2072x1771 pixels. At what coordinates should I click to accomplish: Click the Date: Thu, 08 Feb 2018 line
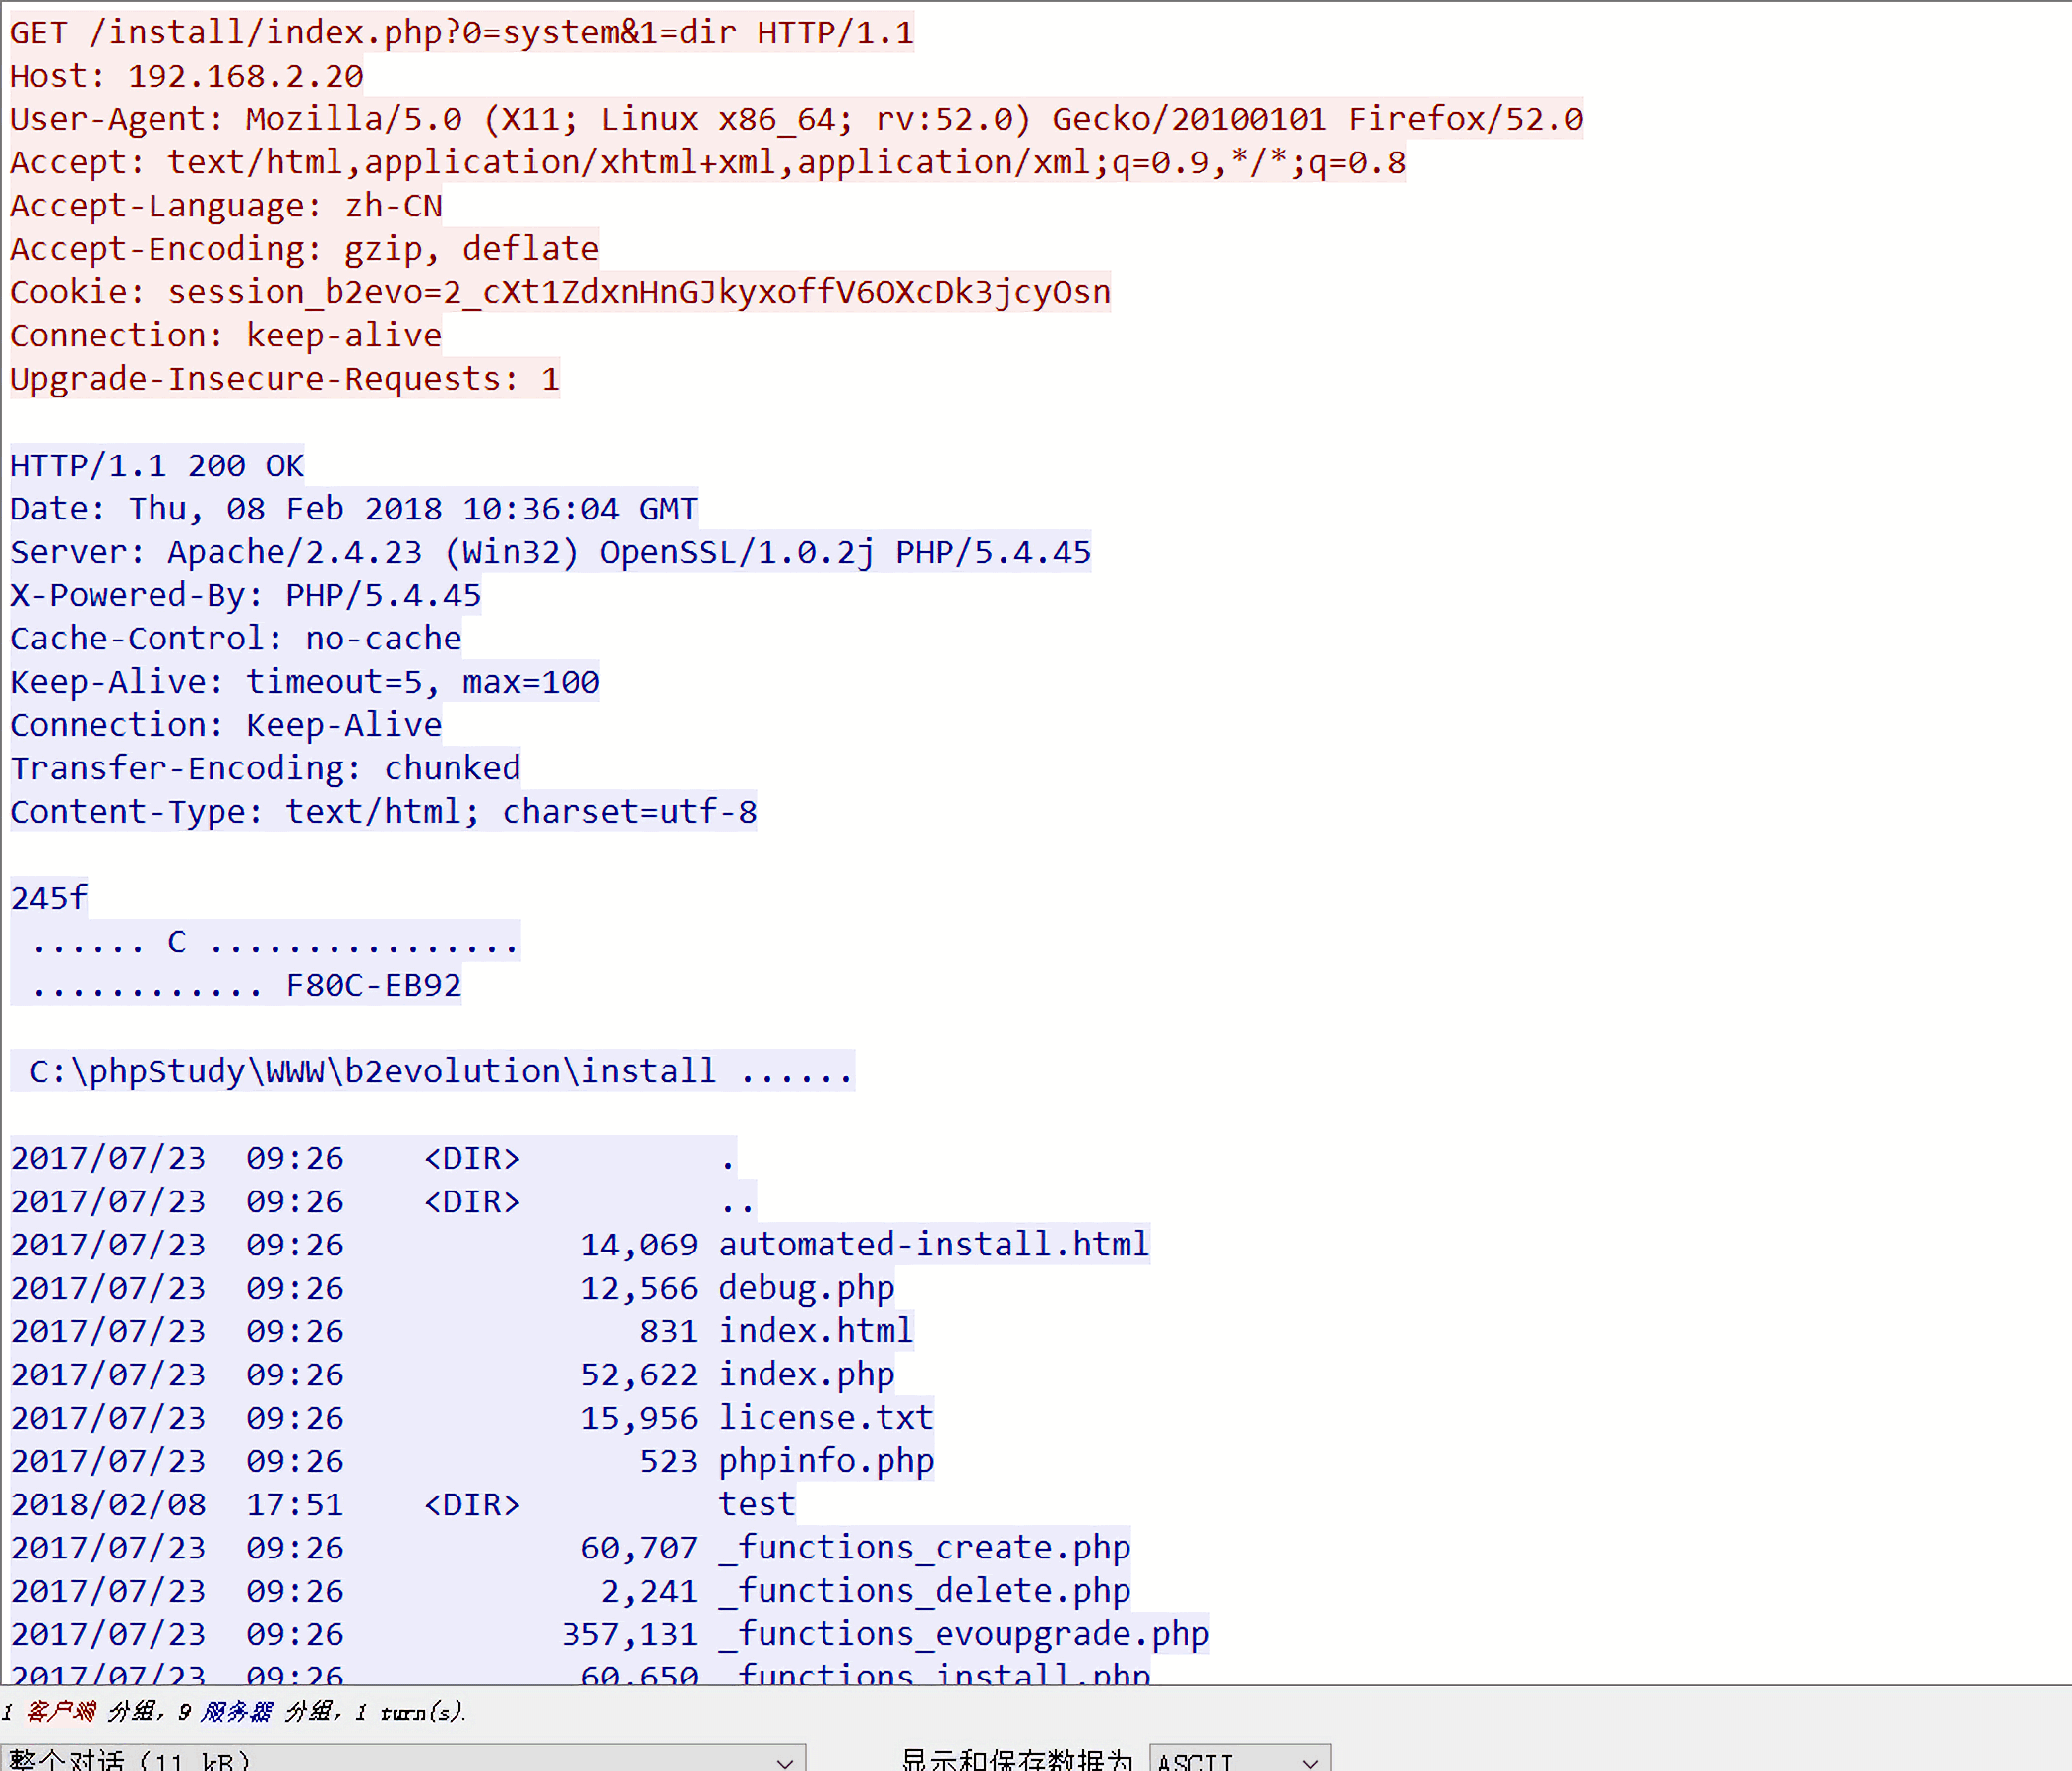point(354,508)
